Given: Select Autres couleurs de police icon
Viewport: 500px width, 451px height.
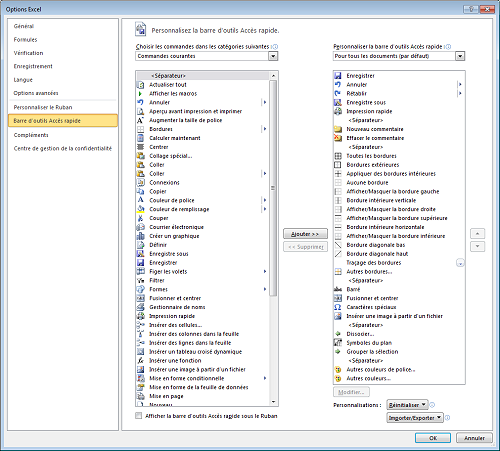Looking at the screenshot, I should (x=338, y=370).
